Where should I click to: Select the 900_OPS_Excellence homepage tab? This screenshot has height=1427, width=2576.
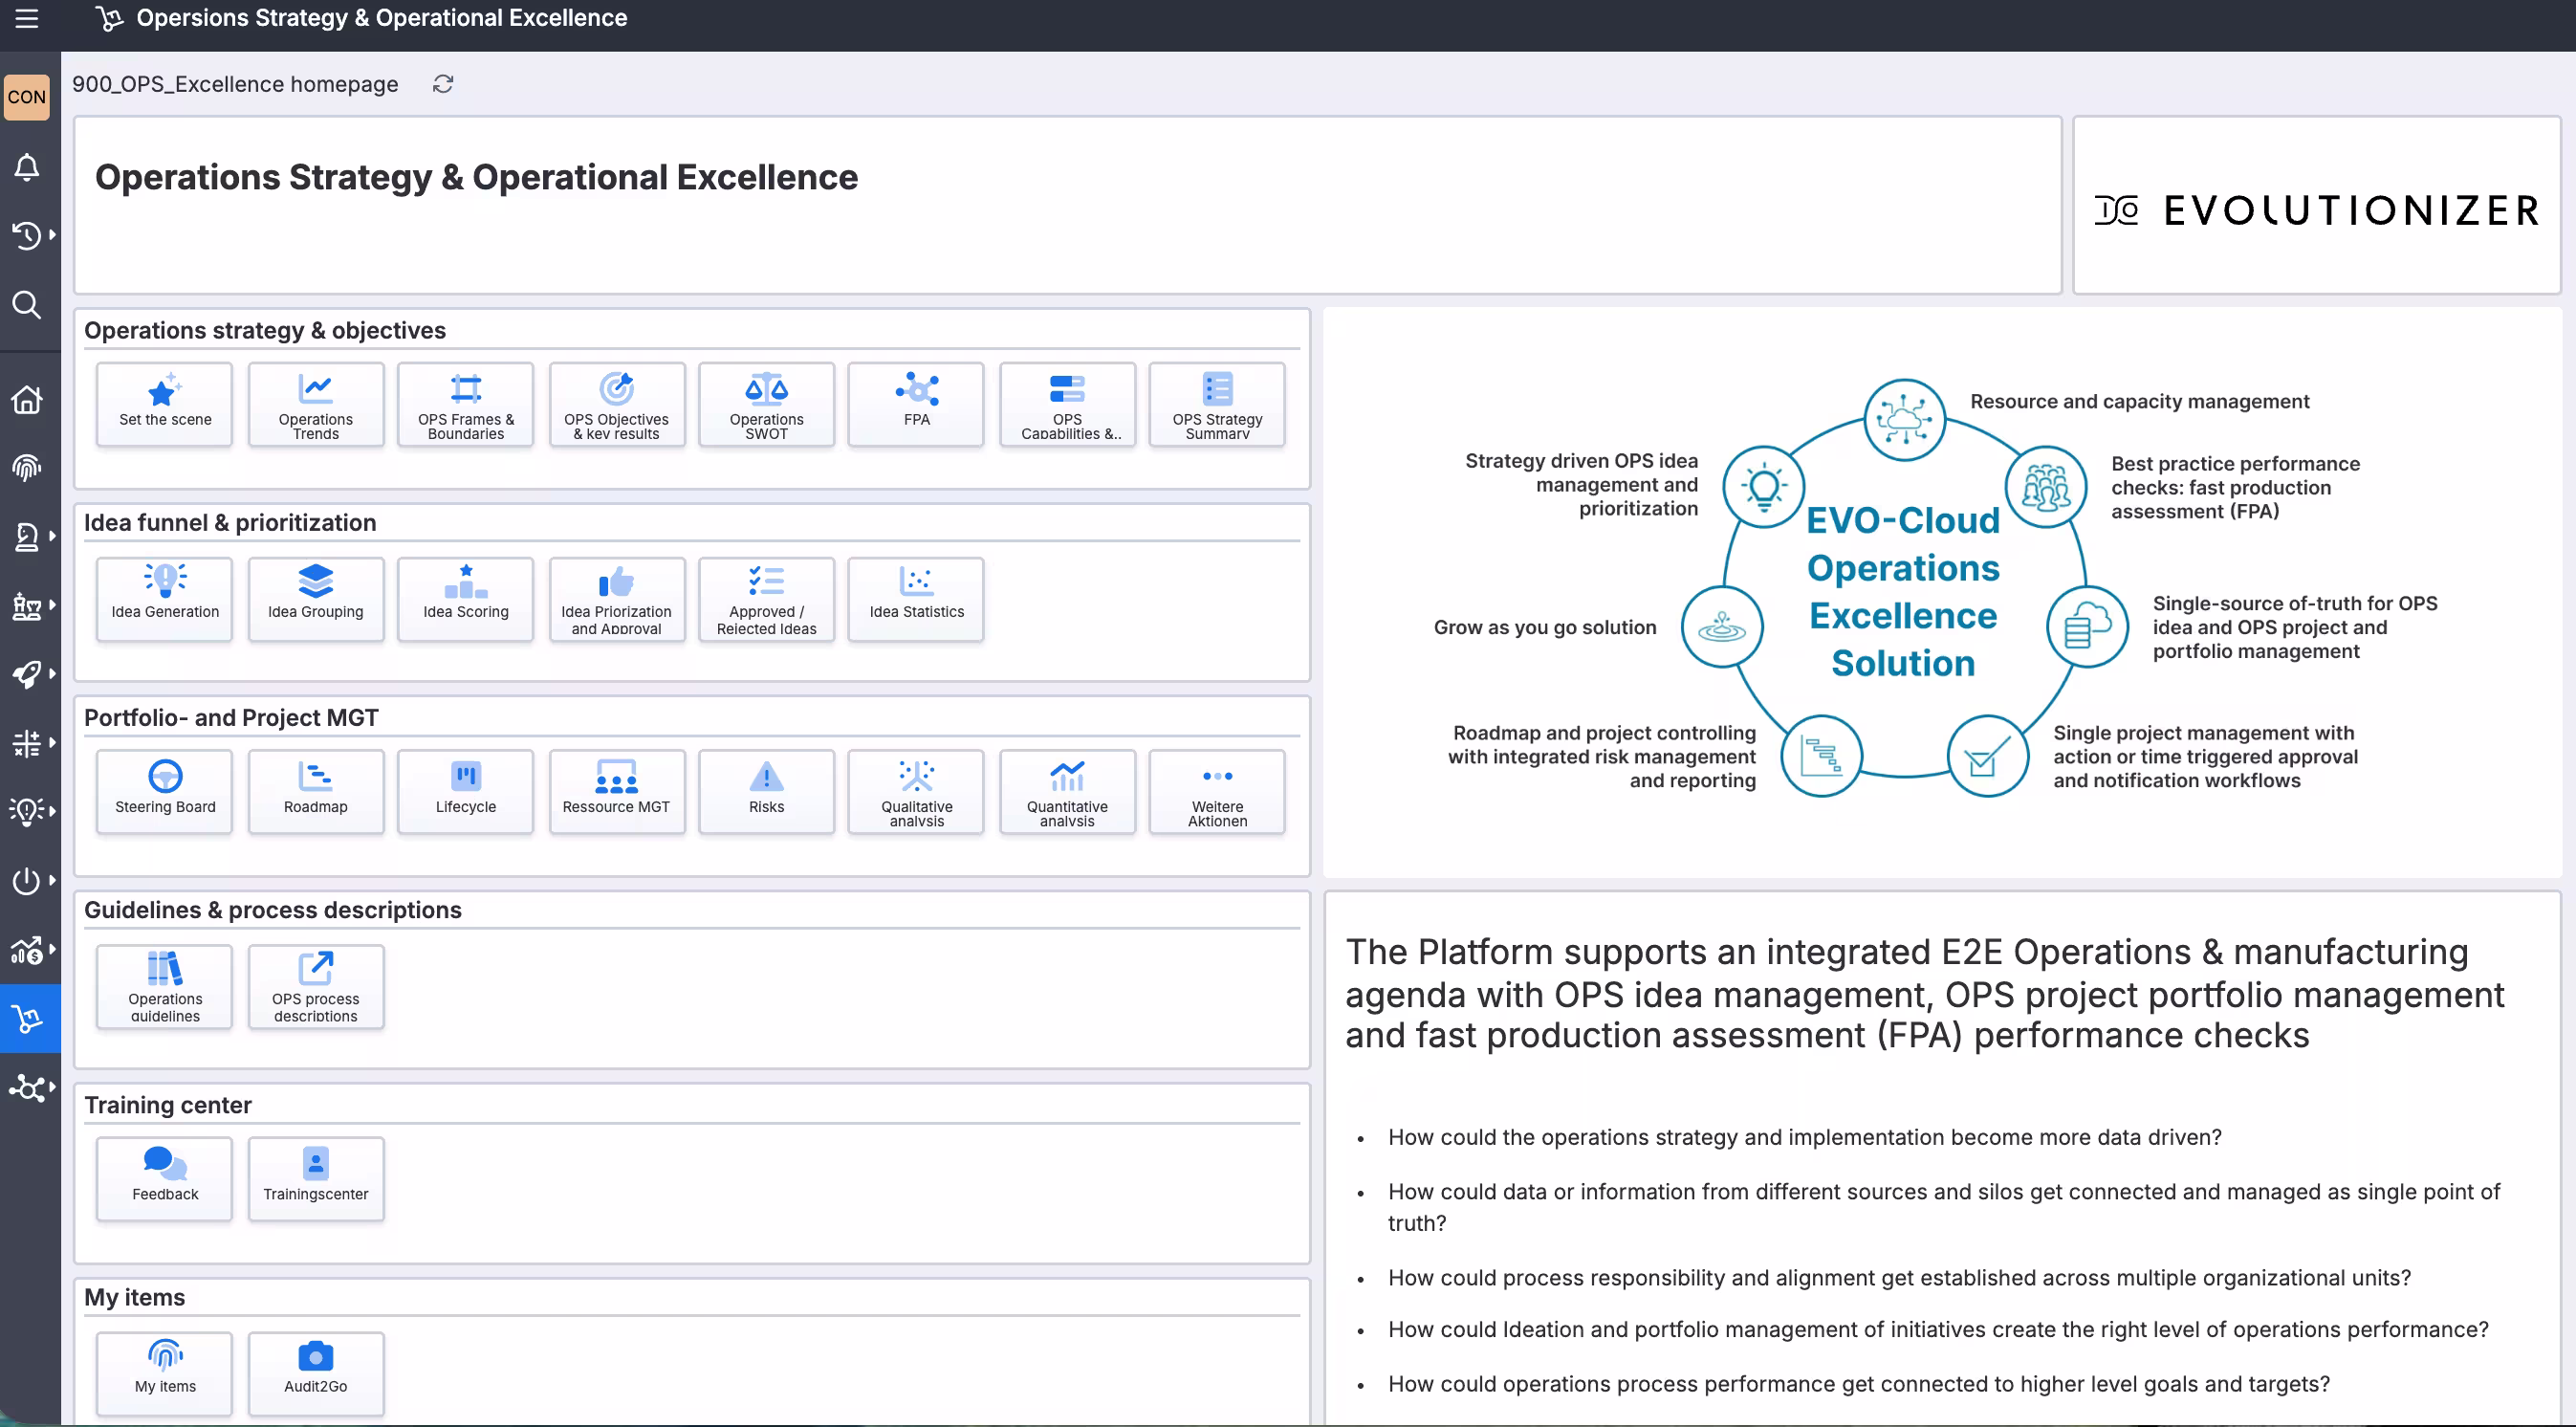point(235,84)
